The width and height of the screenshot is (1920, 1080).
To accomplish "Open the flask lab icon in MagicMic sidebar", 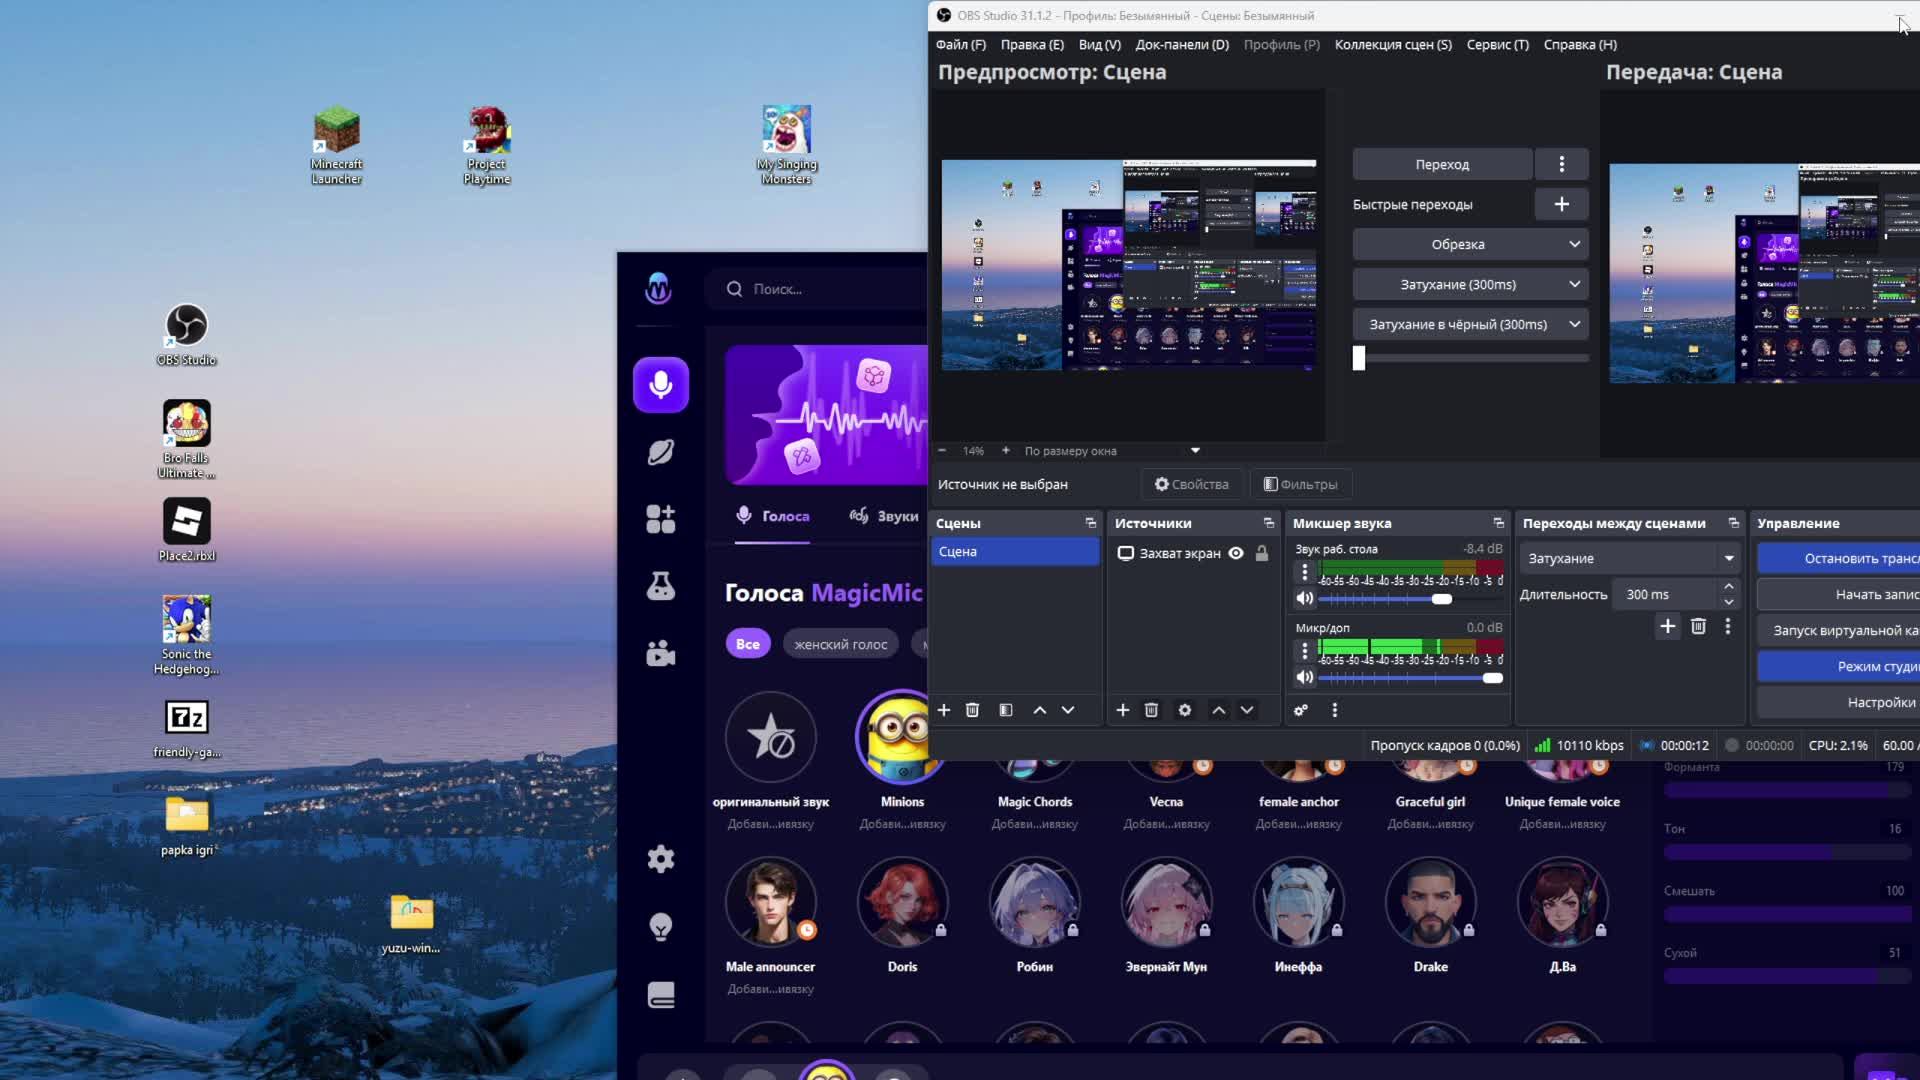I will 660,586.
